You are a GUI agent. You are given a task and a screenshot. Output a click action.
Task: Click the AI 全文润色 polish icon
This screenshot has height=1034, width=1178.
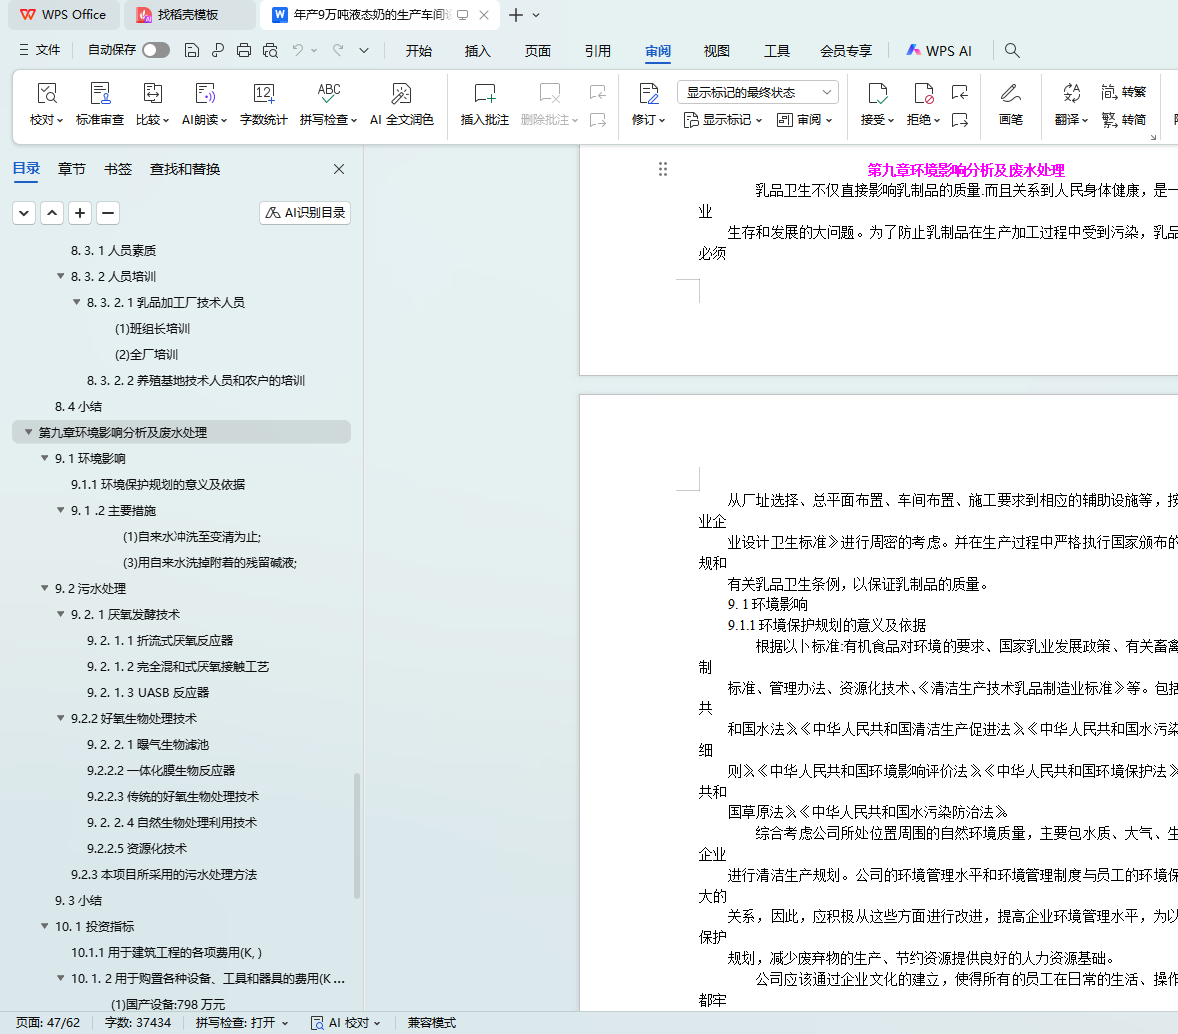point(401,95)
